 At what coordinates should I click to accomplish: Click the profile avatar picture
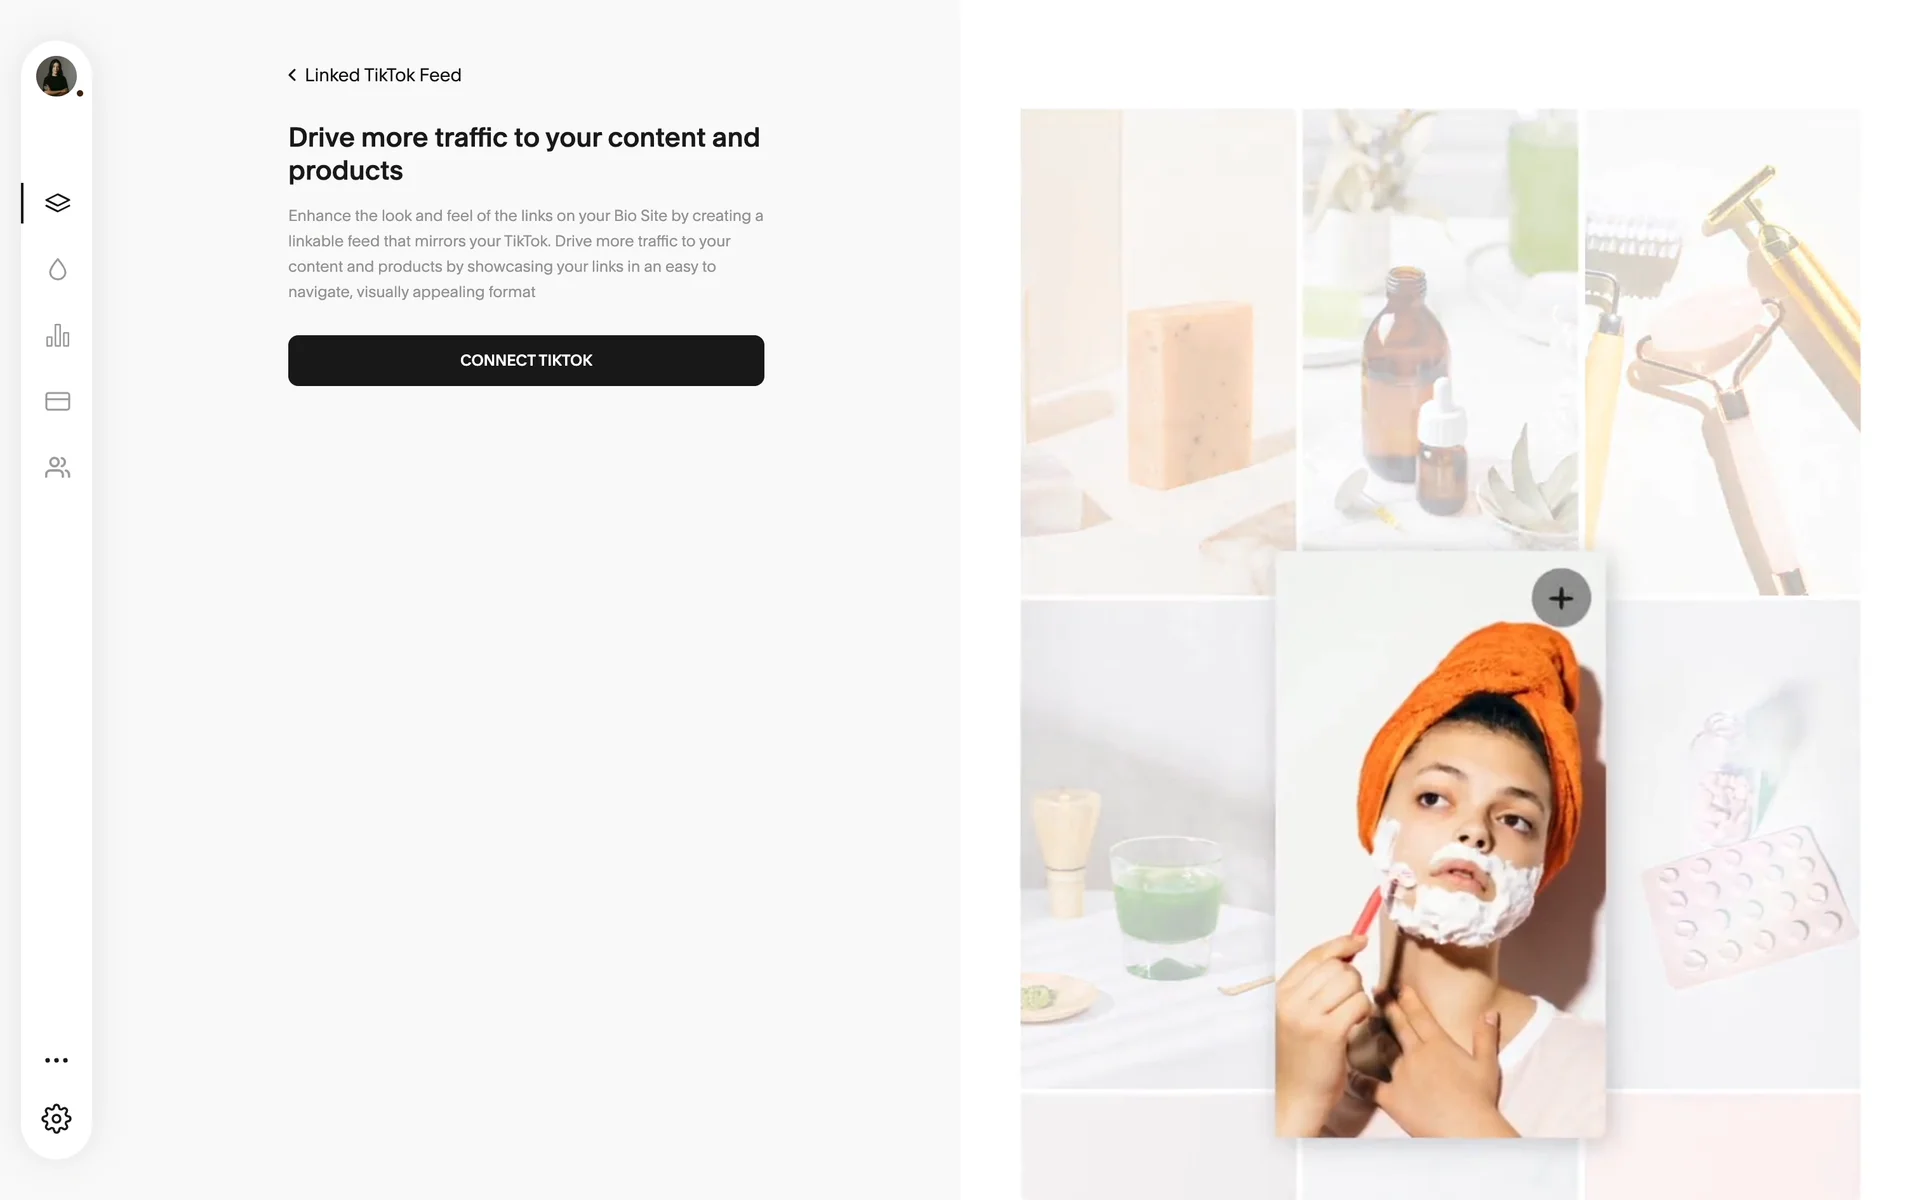pos(56,76)
